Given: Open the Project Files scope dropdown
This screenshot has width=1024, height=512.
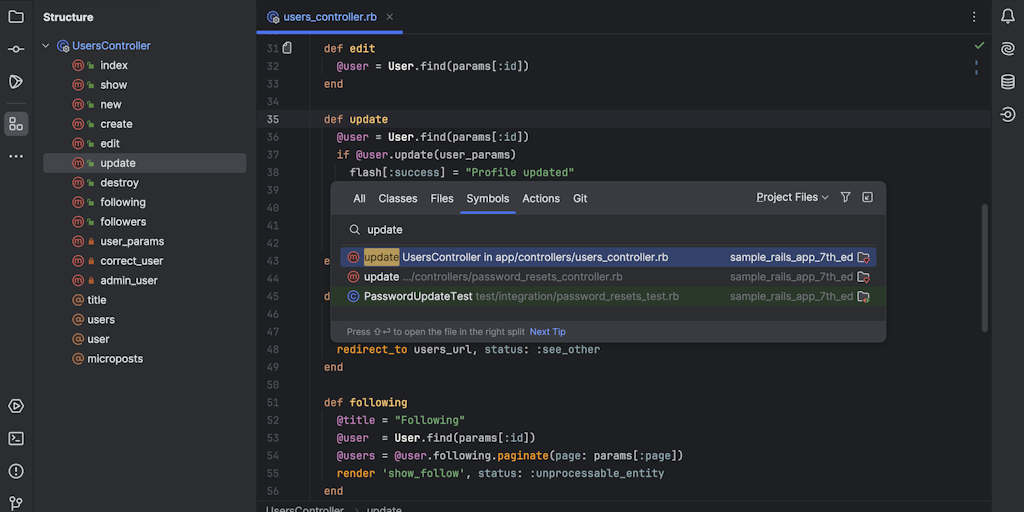Looking at the screenshot, I should tap(792, 198).
